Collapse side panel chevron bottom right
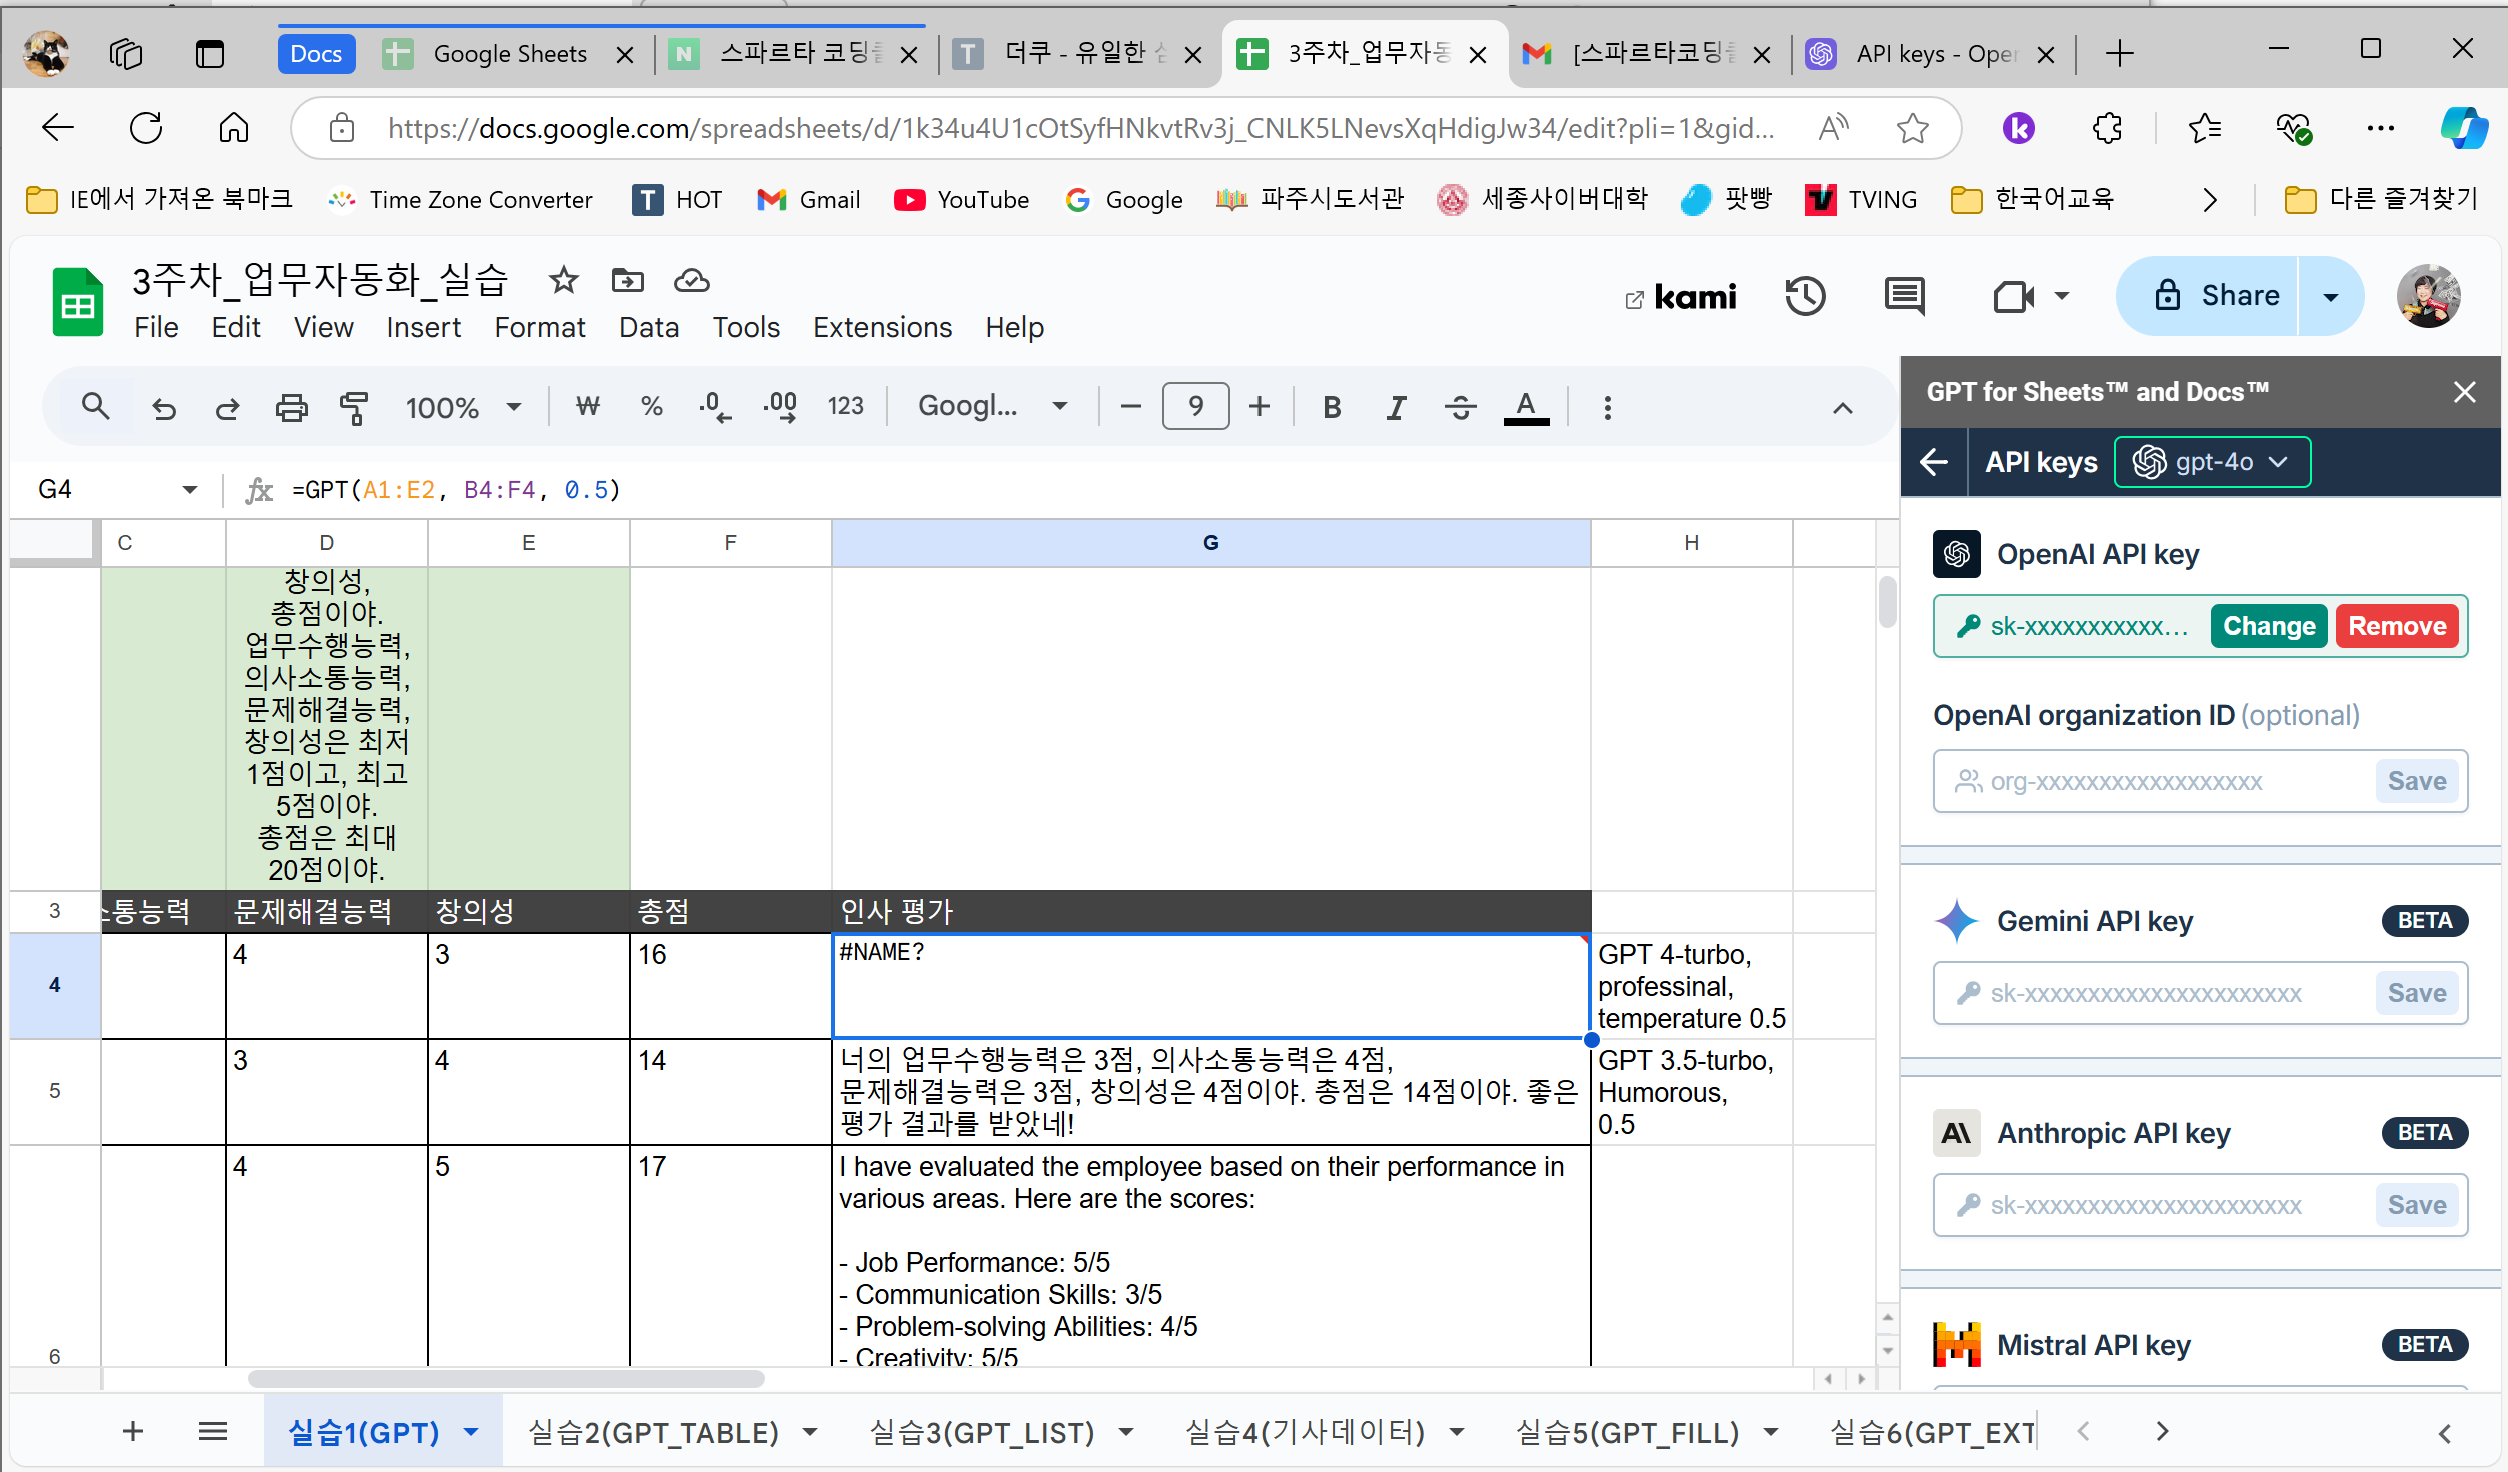This screenshot has width=2508, height=1472. click(2445, 1434)
